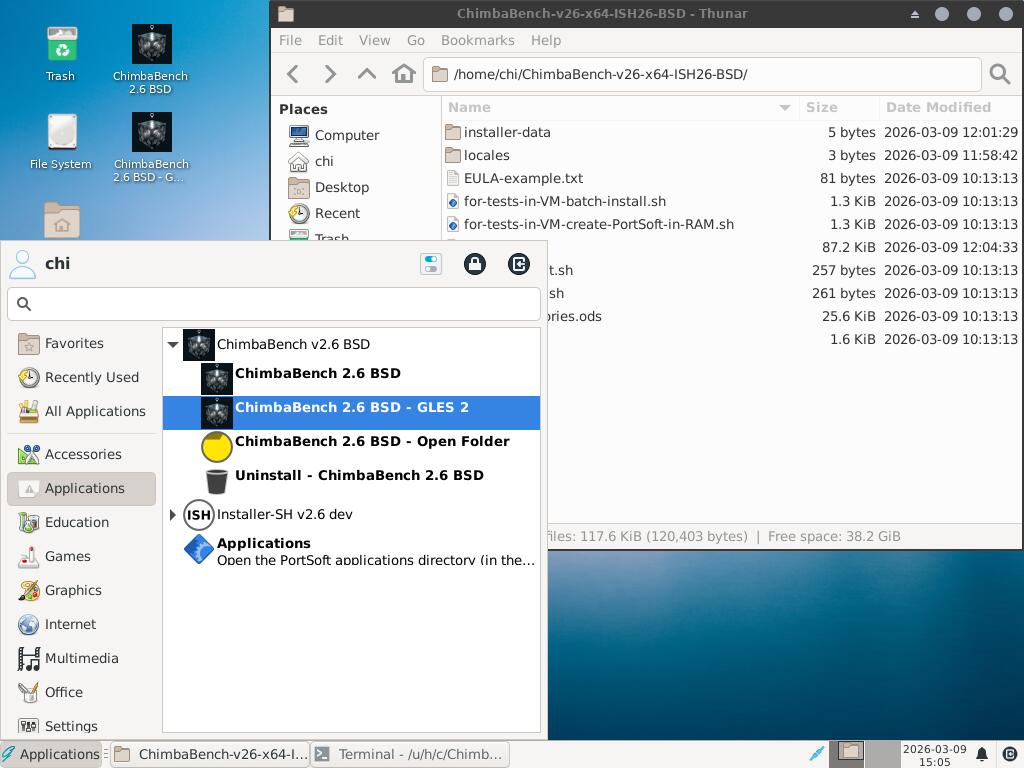Viewport: 1024px width, 768px height.
Task: Select the Favorites category
Action: 82,344
